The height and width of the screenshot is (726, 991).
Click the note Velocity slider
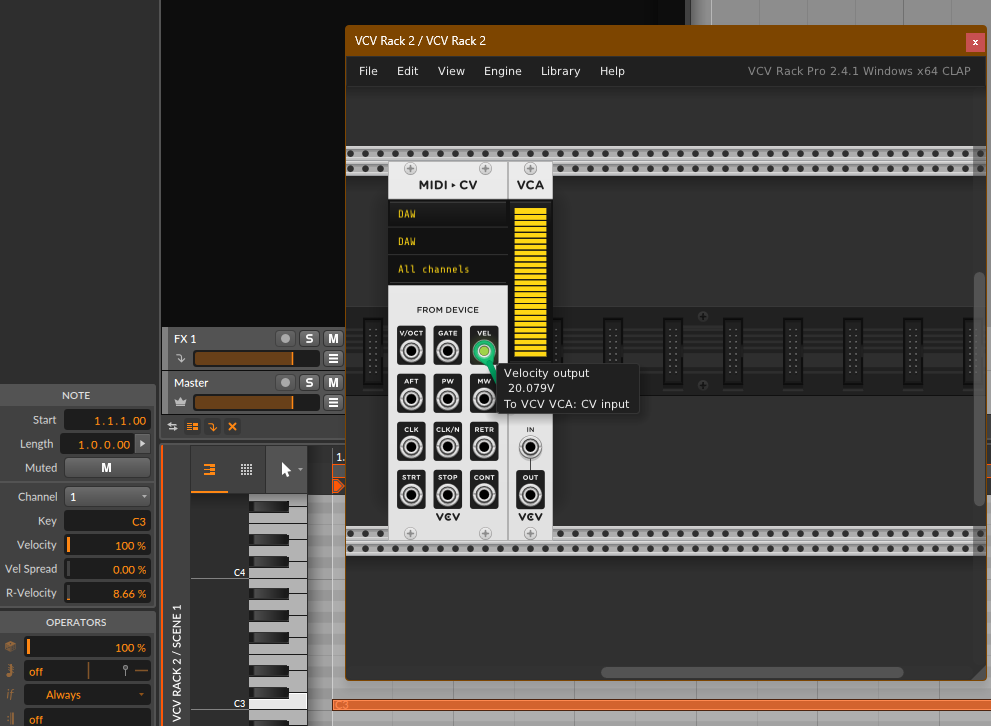coord(107,545)
